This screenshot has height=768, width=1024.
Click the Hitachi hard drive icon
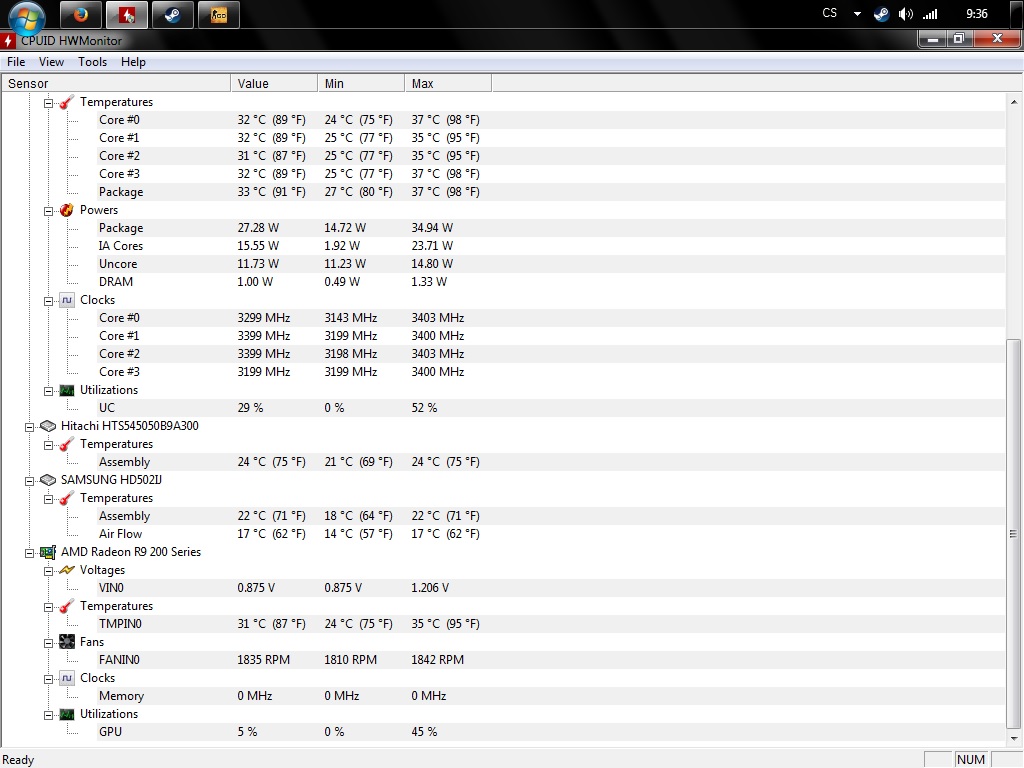point(48,426)
